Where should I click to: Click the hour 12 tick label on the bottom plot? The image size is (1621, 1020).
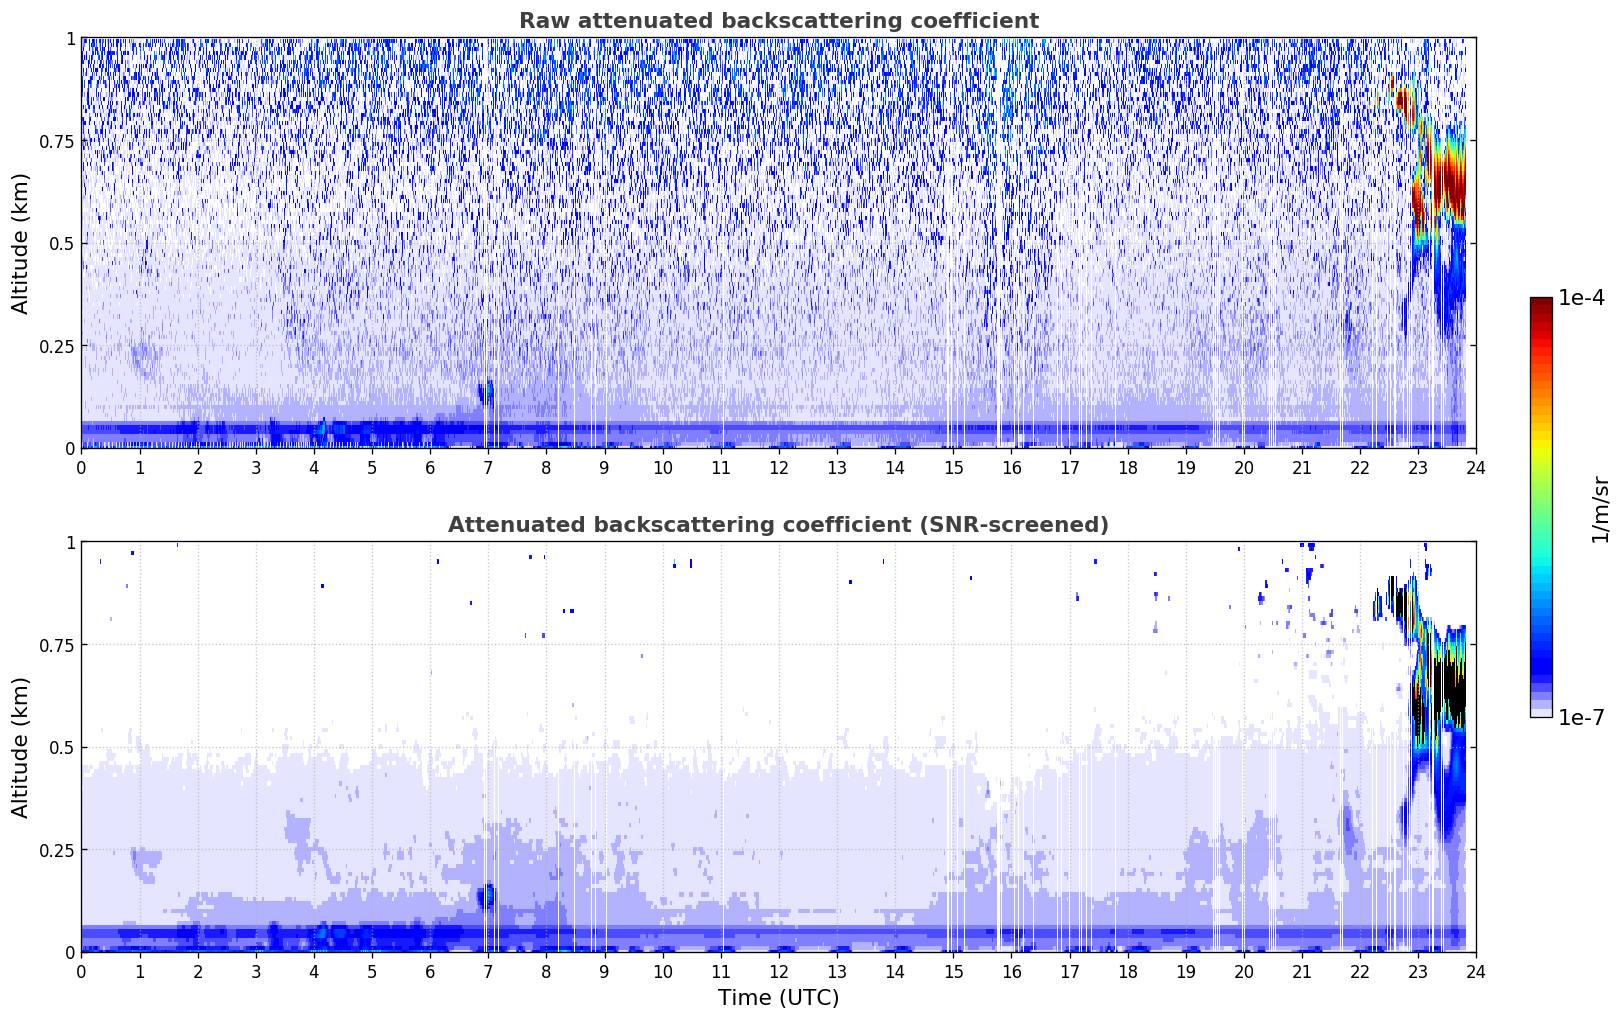(x=779, y=971)
